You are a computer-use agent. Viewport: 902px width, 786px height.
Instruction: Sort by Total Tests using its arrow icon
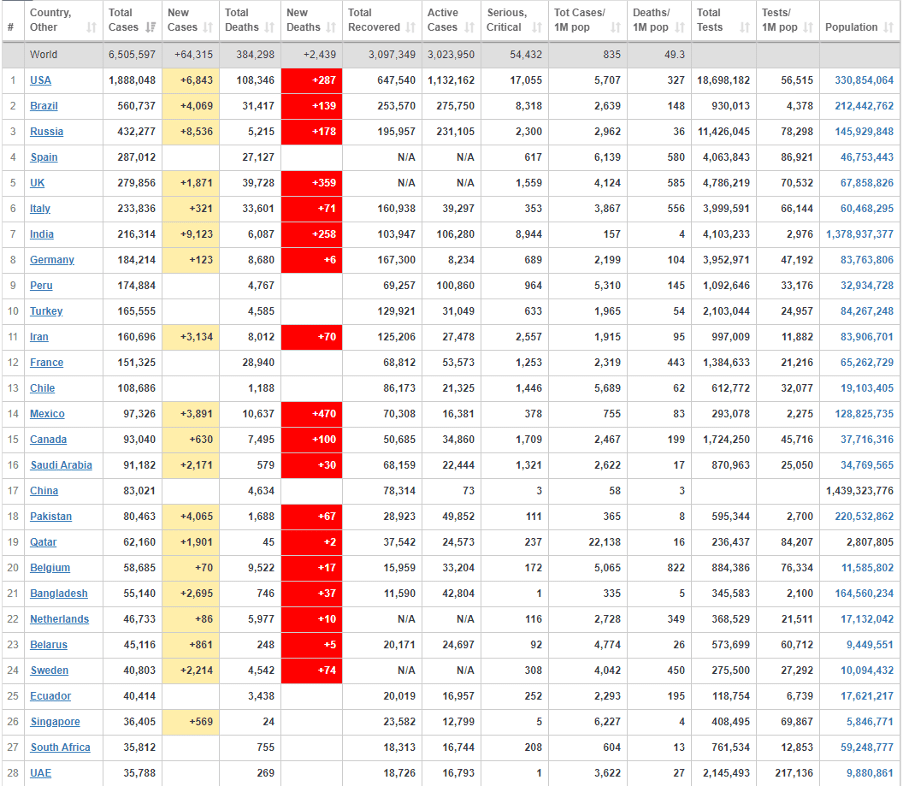click(x=744, y=27)
